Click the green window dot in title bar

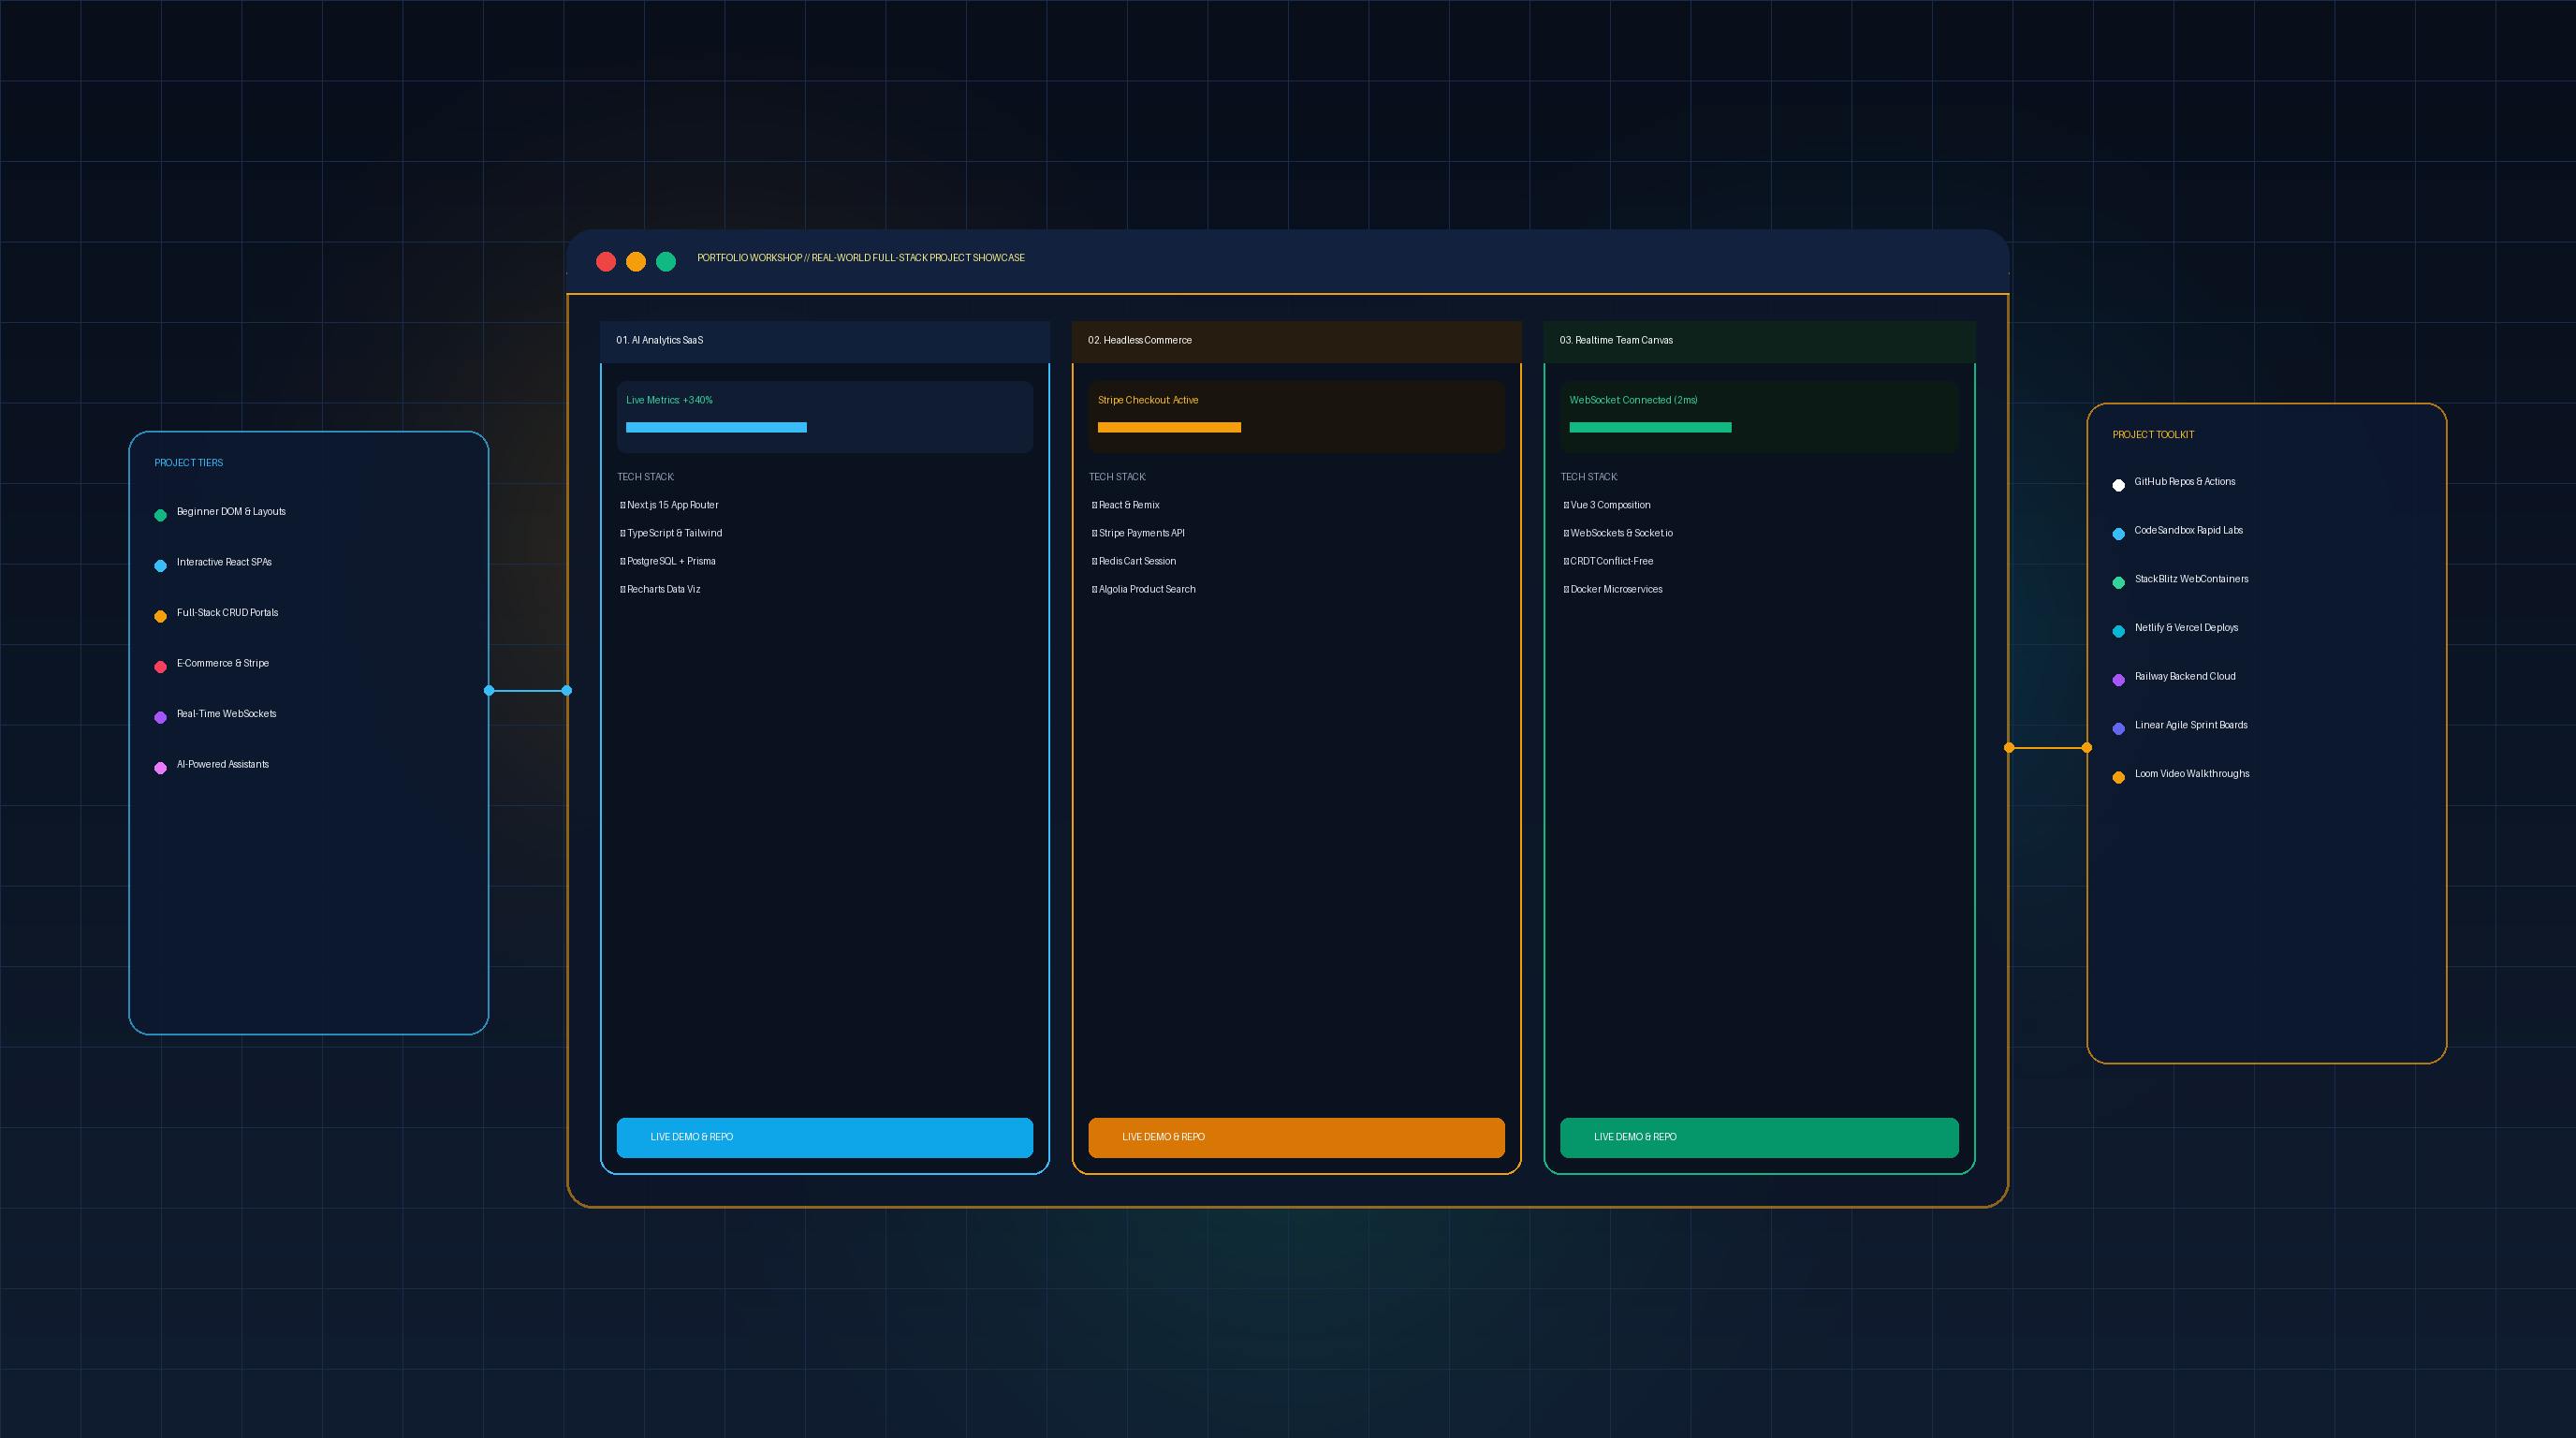pos(666,261)
